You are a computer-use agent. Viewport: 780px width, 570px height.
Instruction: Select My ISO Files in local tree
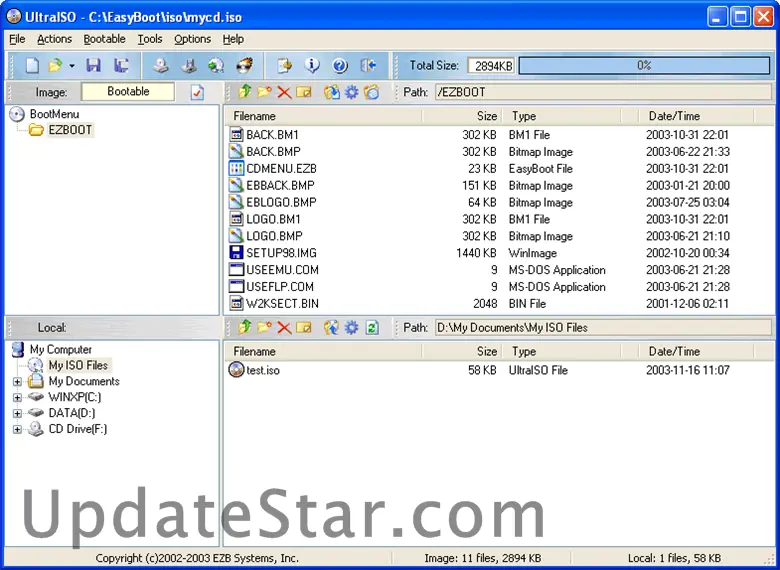click(78, 365)
